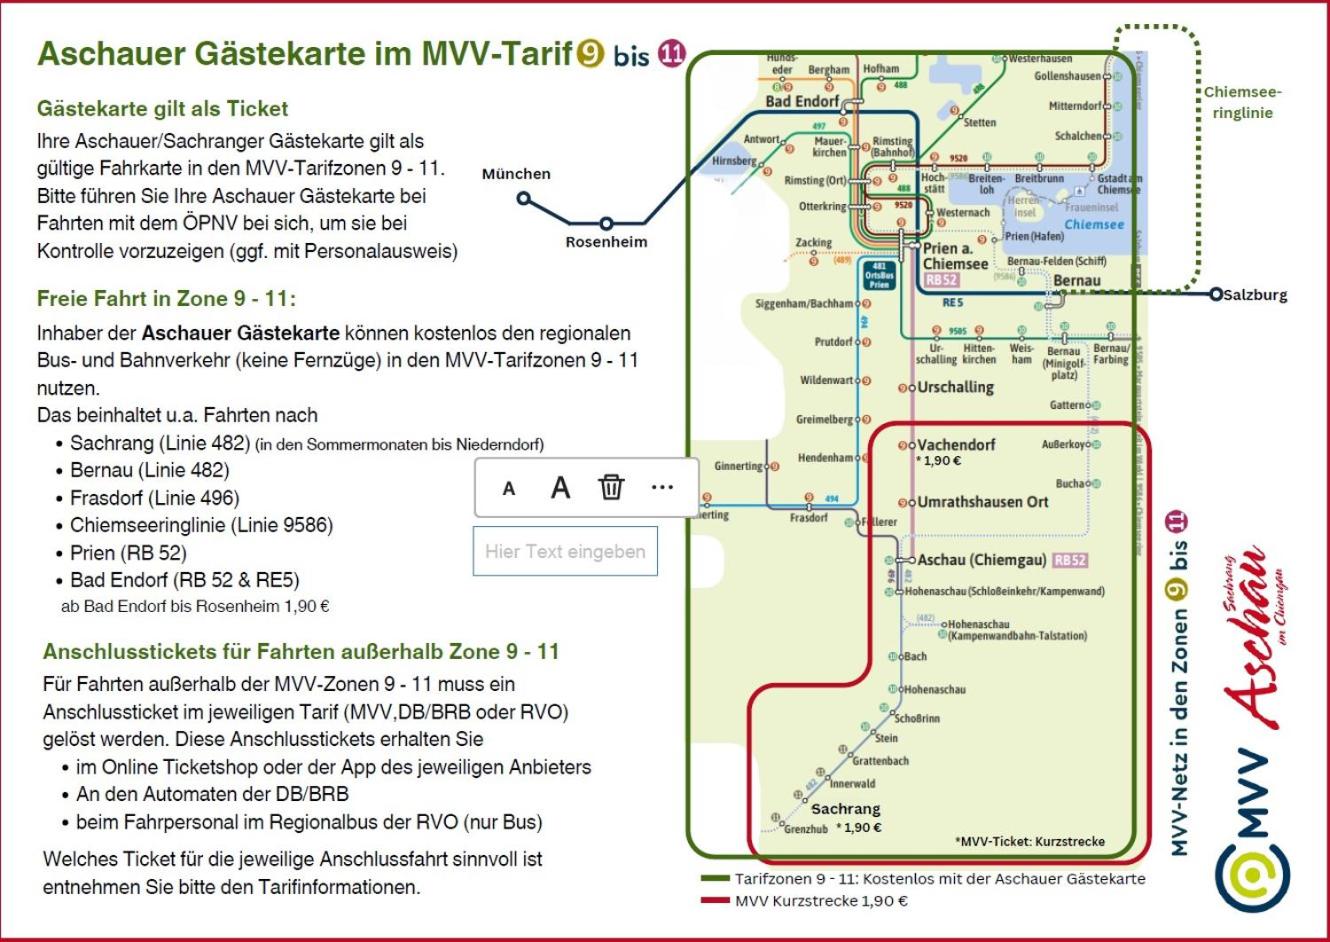
Task: Click the red MVV Kurzstrecke legend line
Action: [x=714, y=900]
